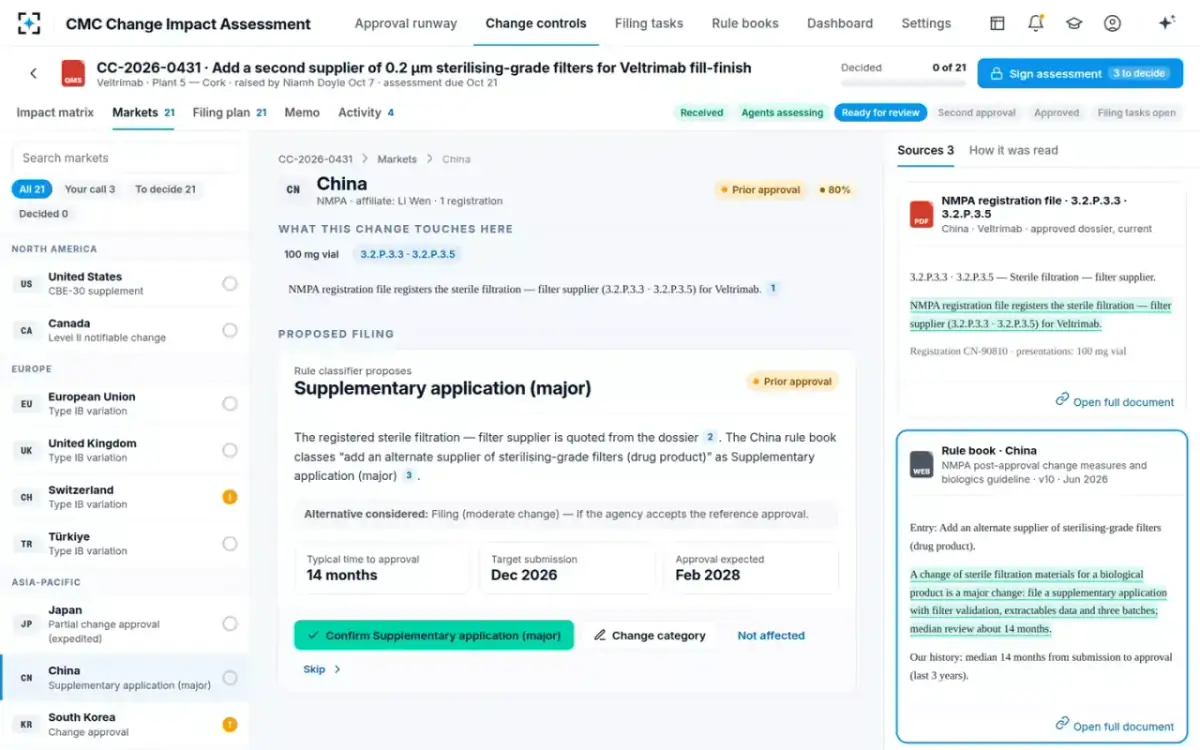Screen dimensions: 1200x750
Task: Toggle Canada status circle
Action: (x=230, y=330)
